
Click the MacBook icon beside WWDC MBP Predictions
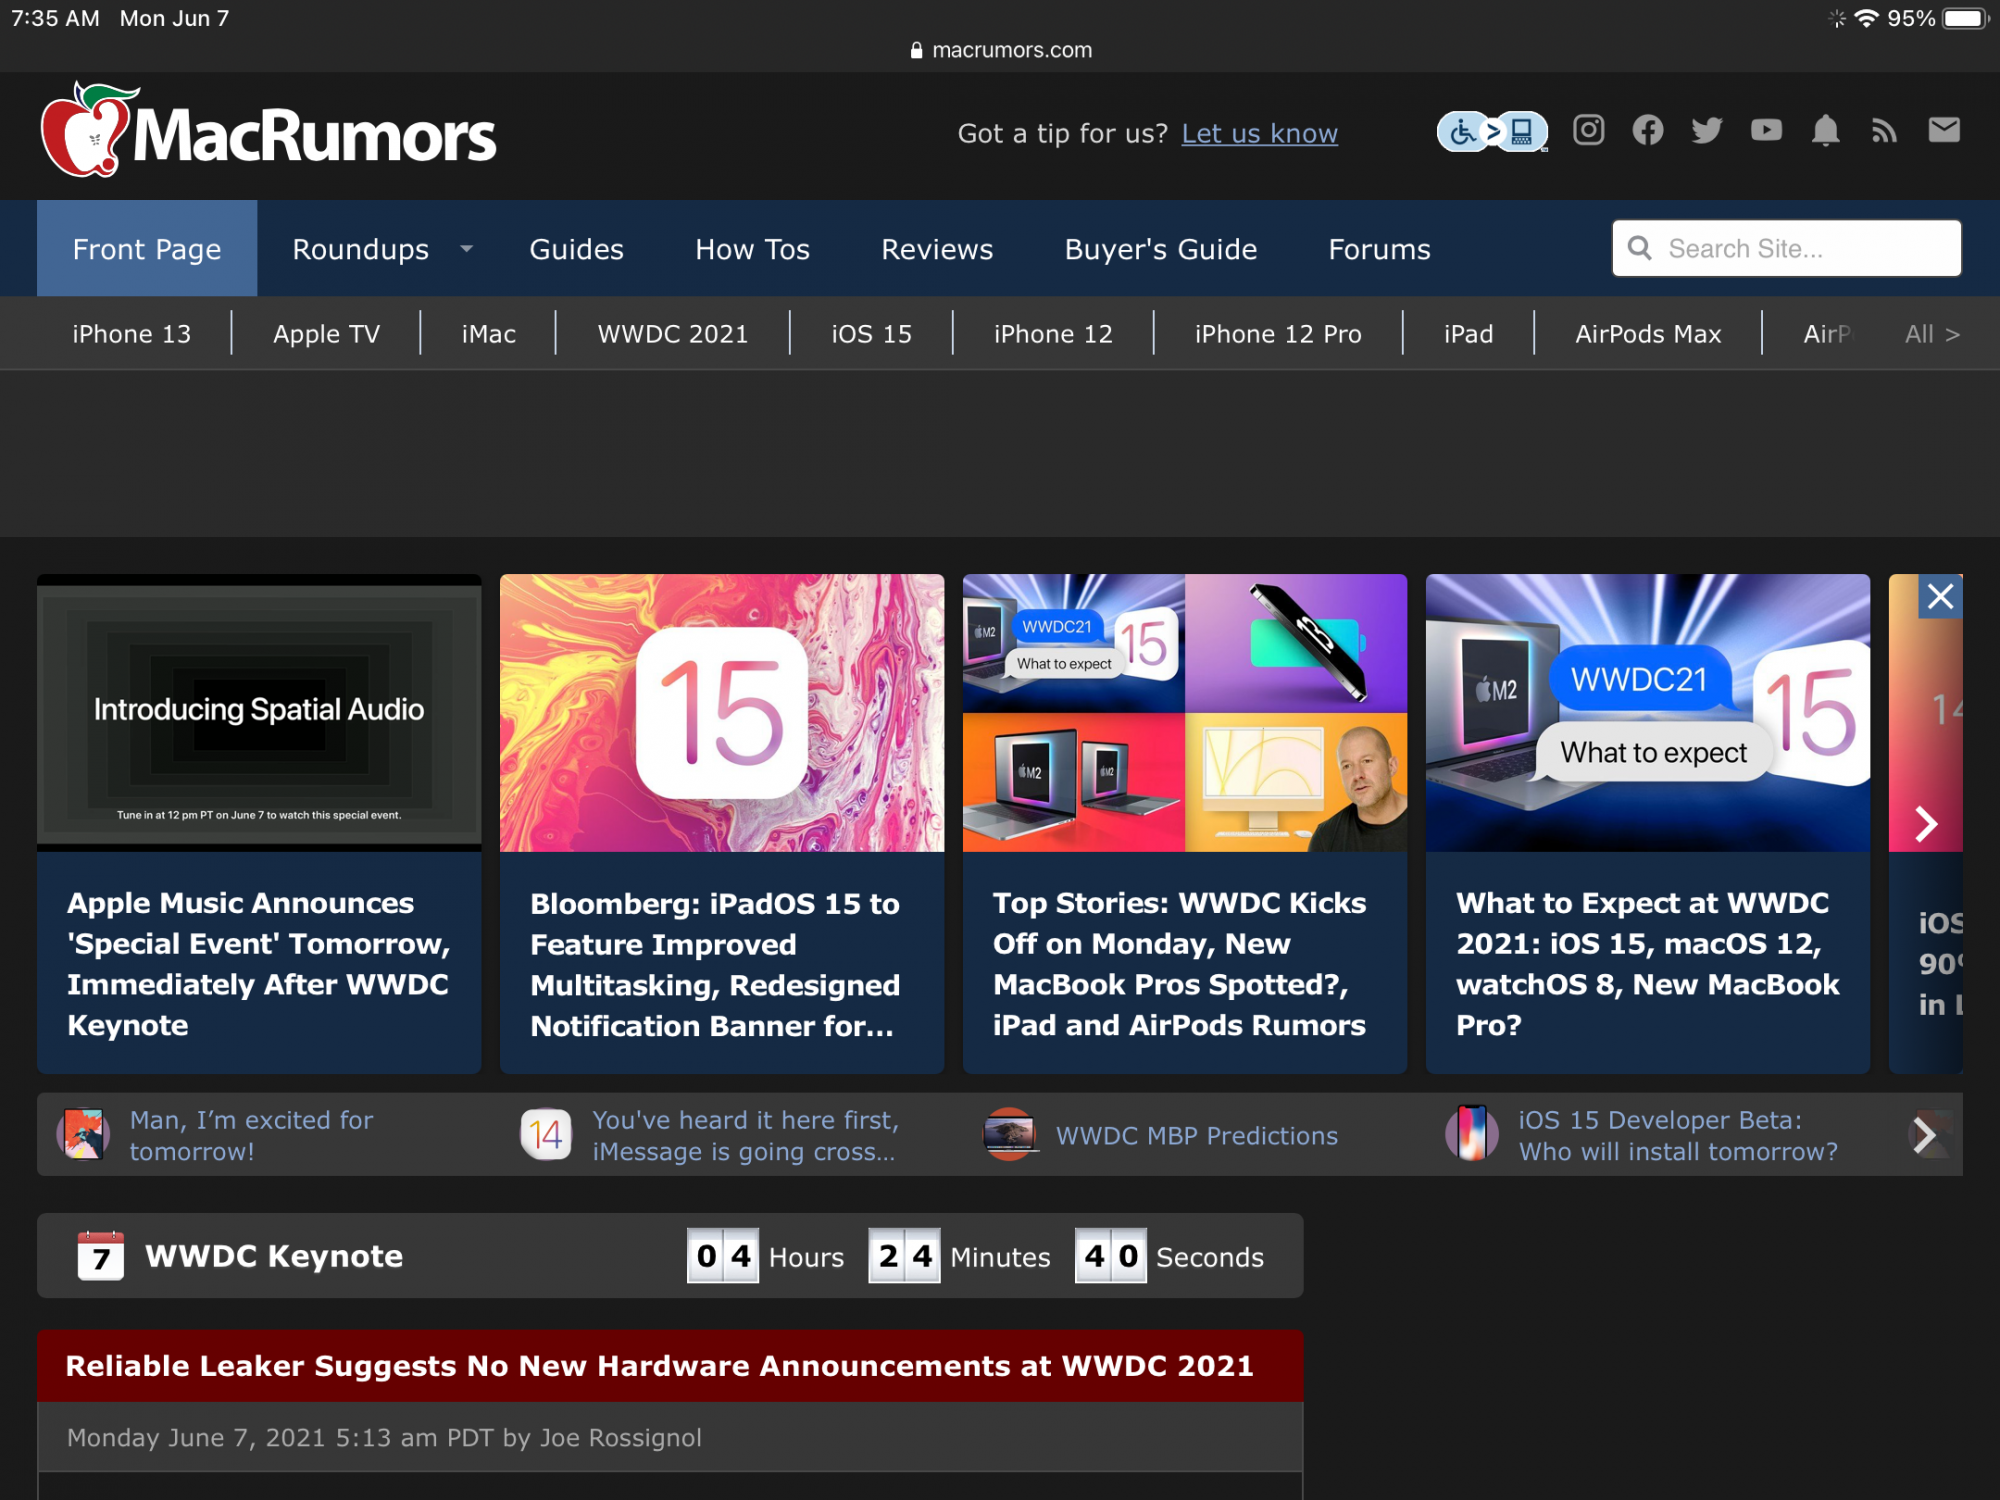[1009, 1134]
